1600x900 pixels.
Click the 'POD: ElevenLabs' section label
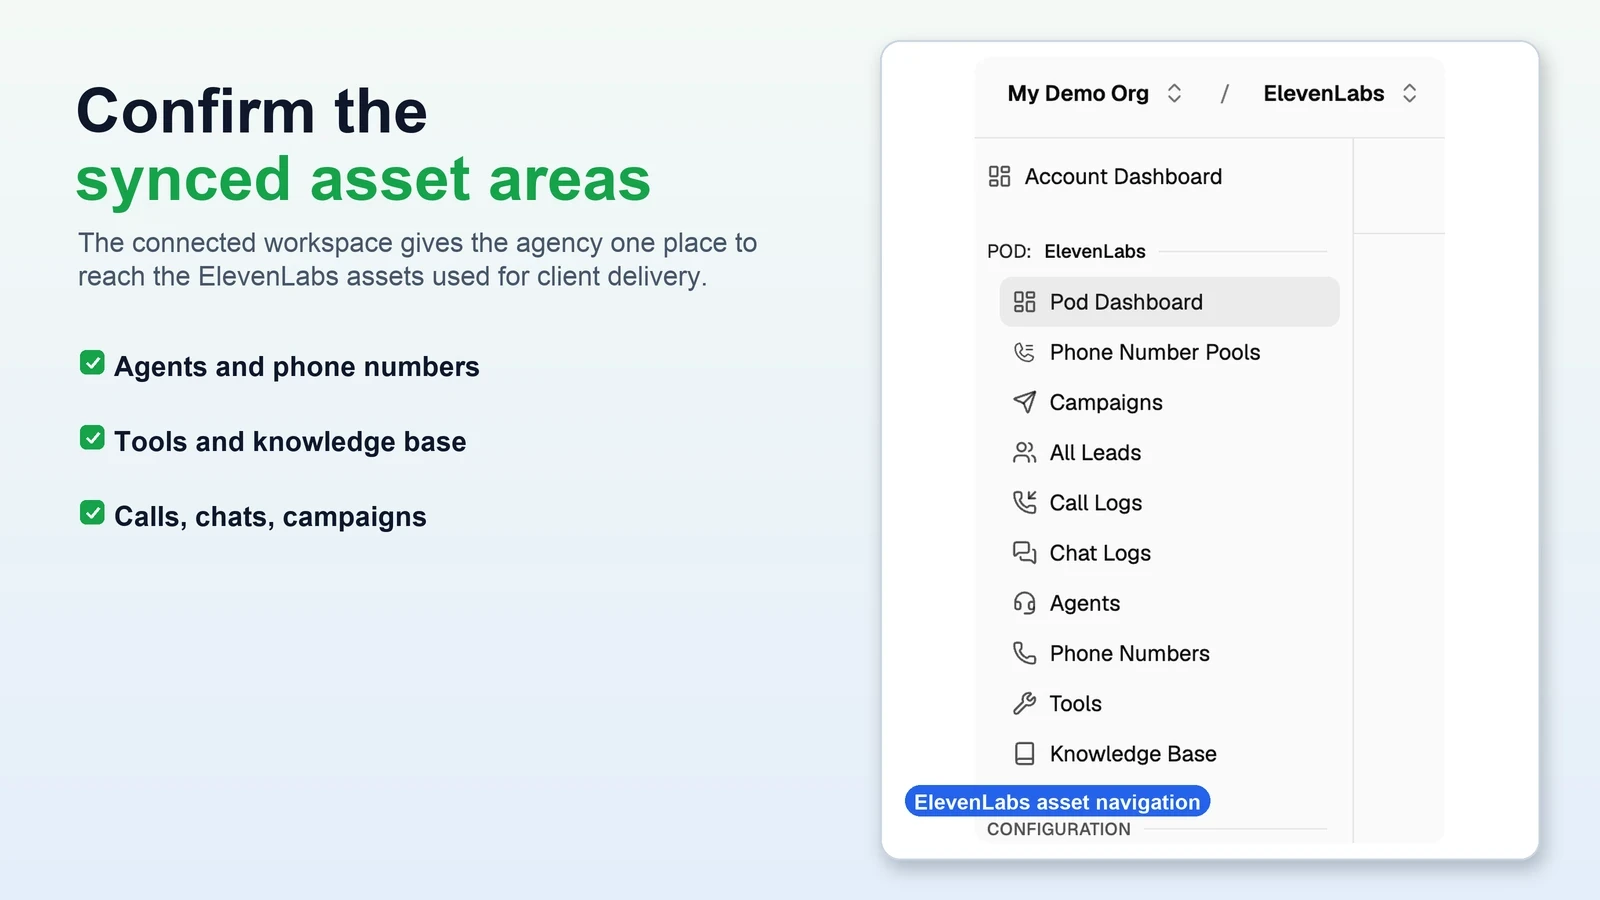click(1066, 252)
